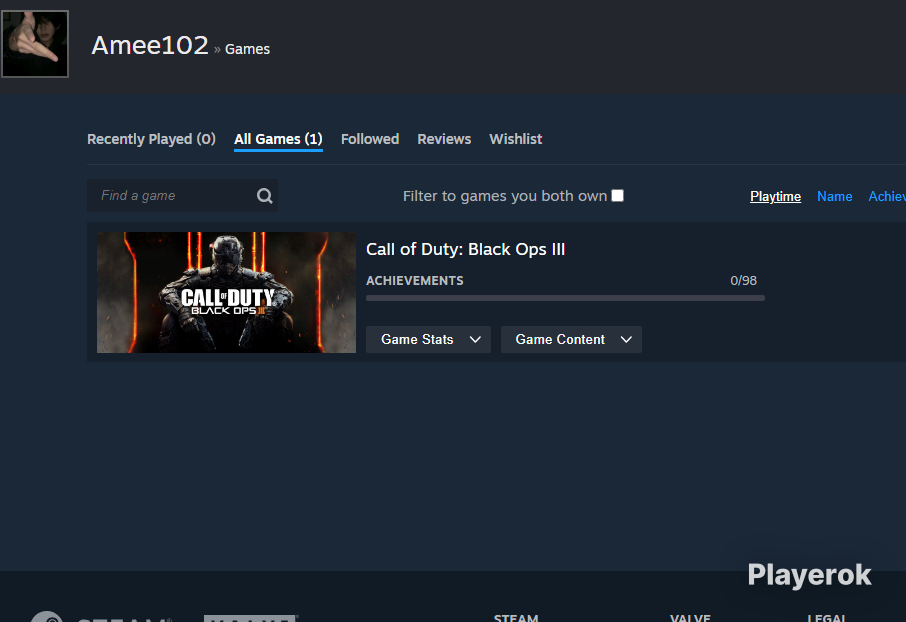906x622 pixels.
Task: Expand the Game Content dropdown
Action: 571,339
